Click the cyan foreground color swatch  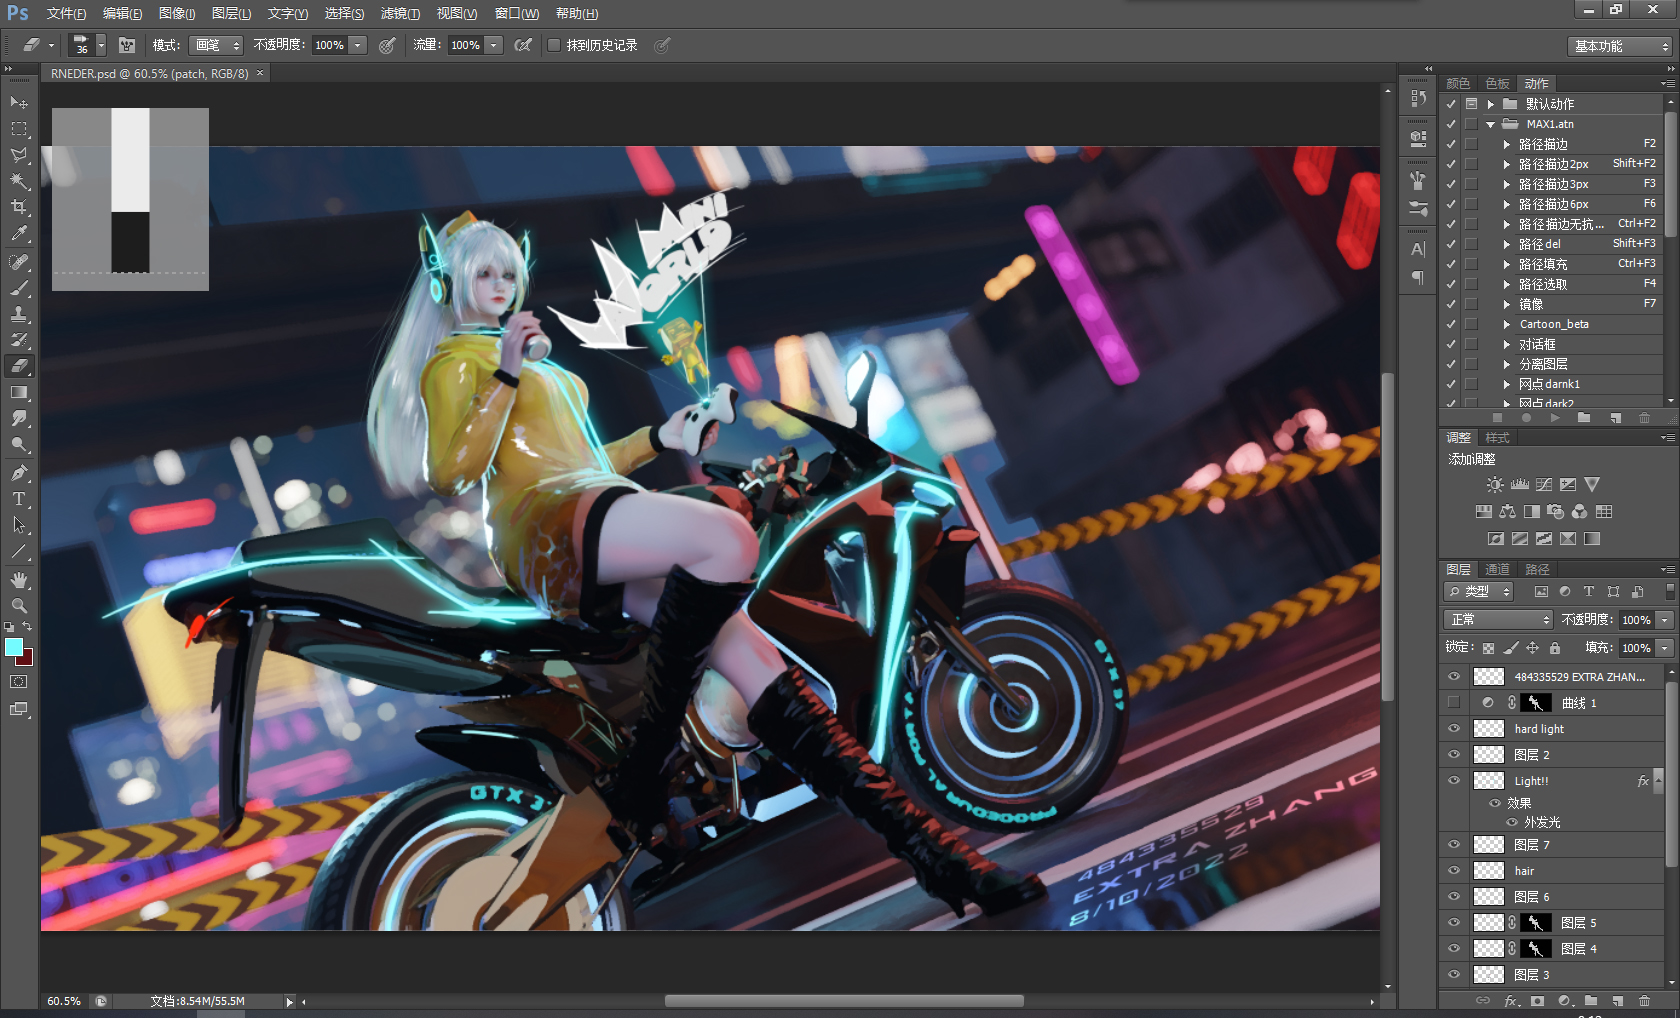pyautogui.click(x=14, y=647)
